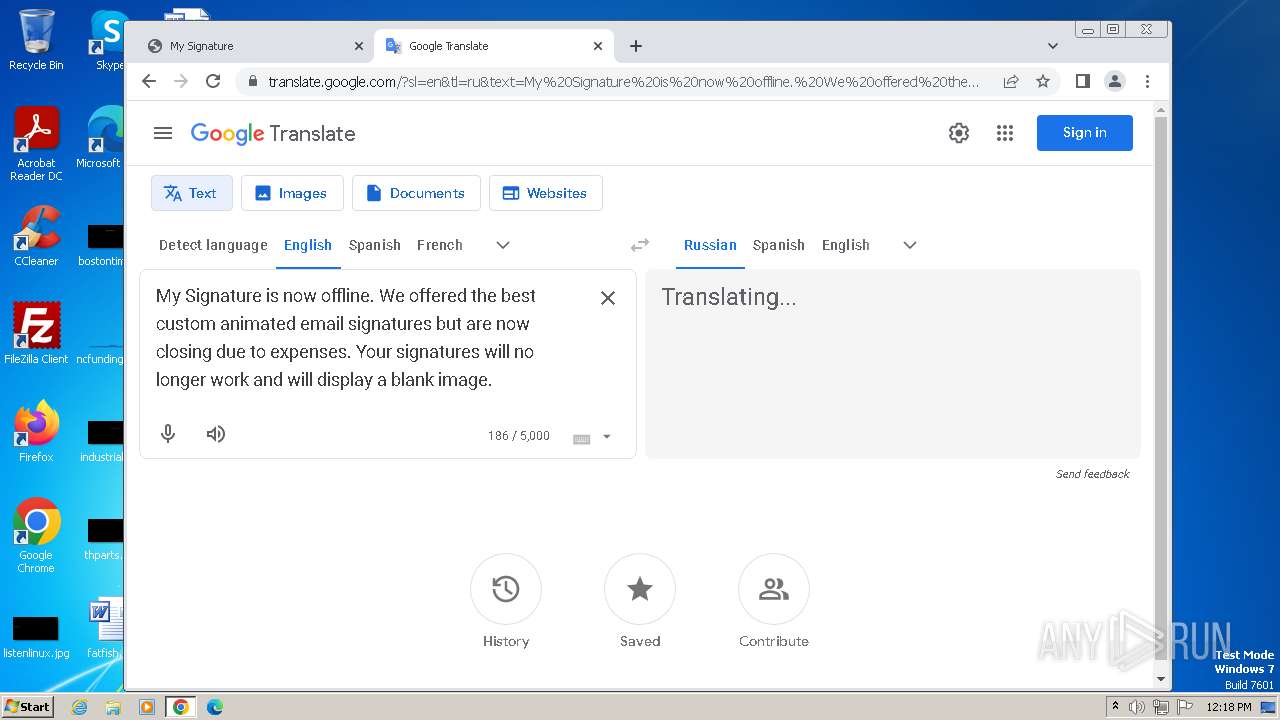The image size is (1280, 720).
Task: Go forward in browser history
Action: (x=181, y=82)
